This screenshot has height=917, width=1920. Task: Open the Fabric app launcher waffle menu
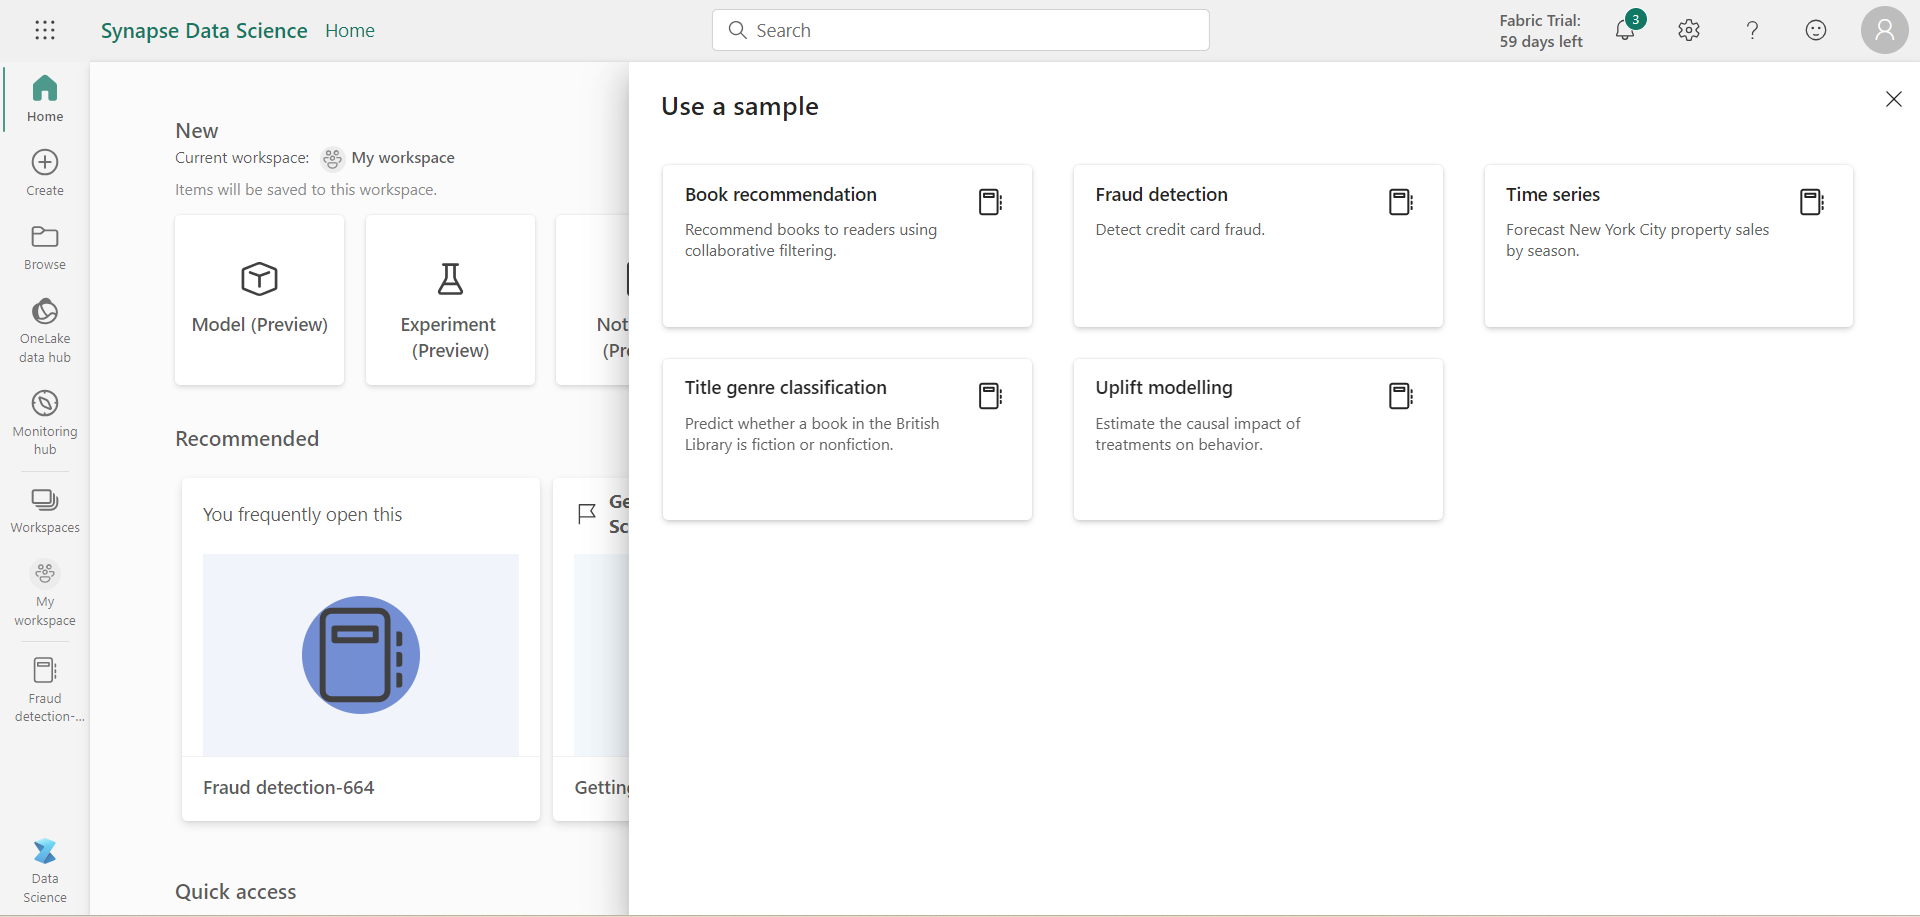45,30
